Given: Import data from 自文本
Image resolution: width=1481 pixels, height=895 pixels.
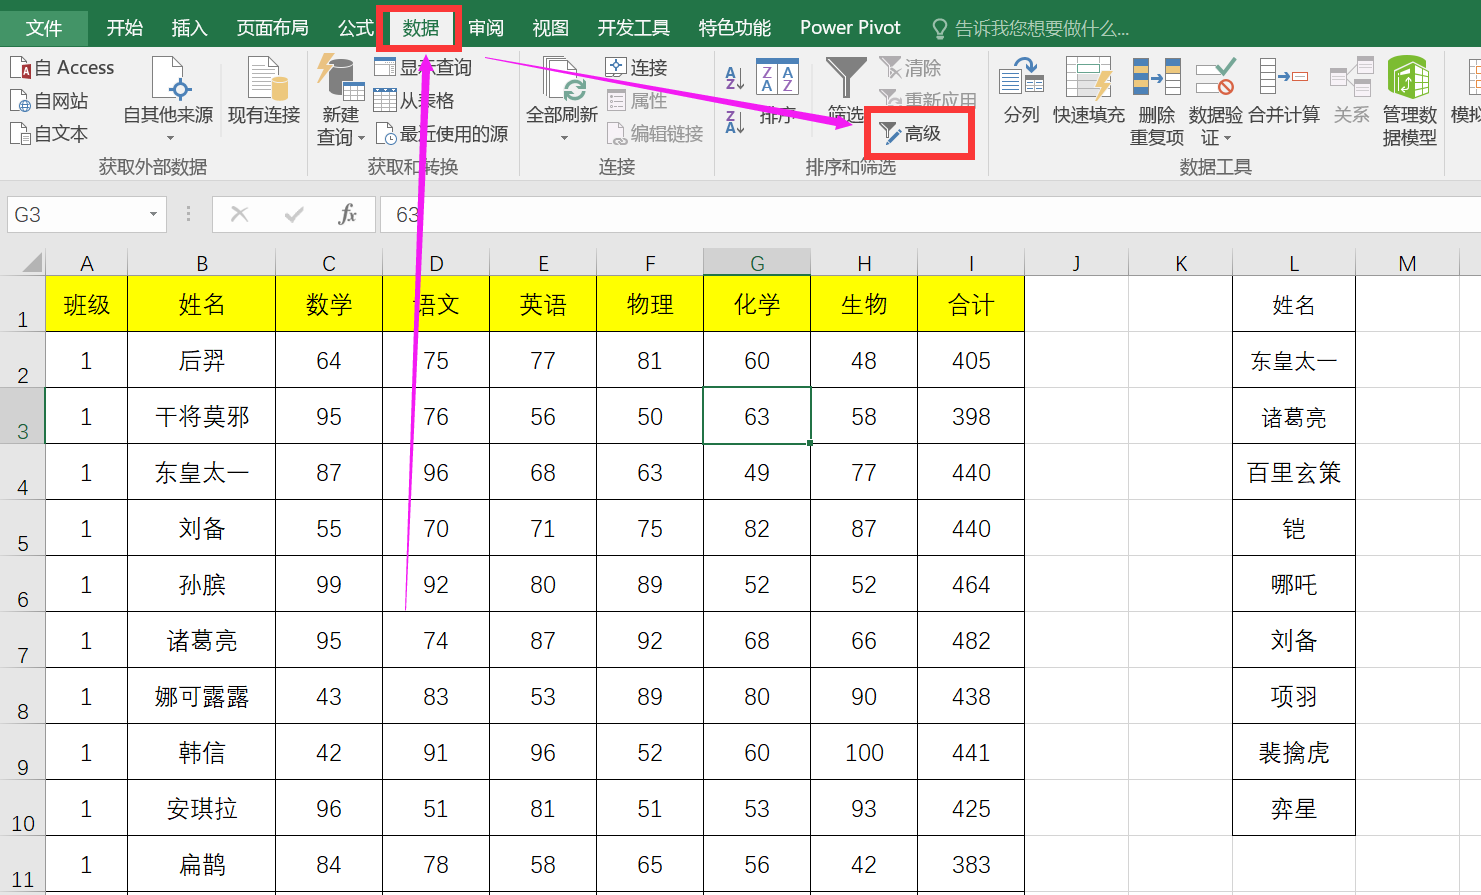Looking at the screenshot, I should click(49, 133).
